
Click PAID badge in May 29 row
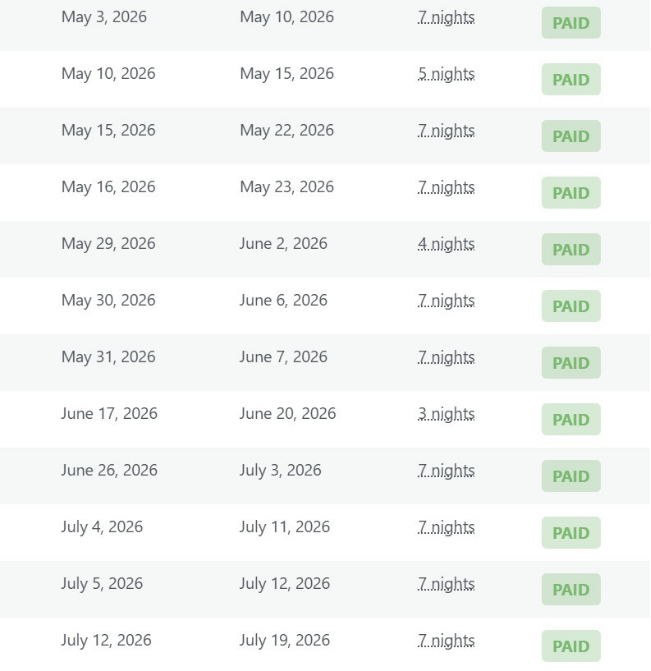pos(571,249)
